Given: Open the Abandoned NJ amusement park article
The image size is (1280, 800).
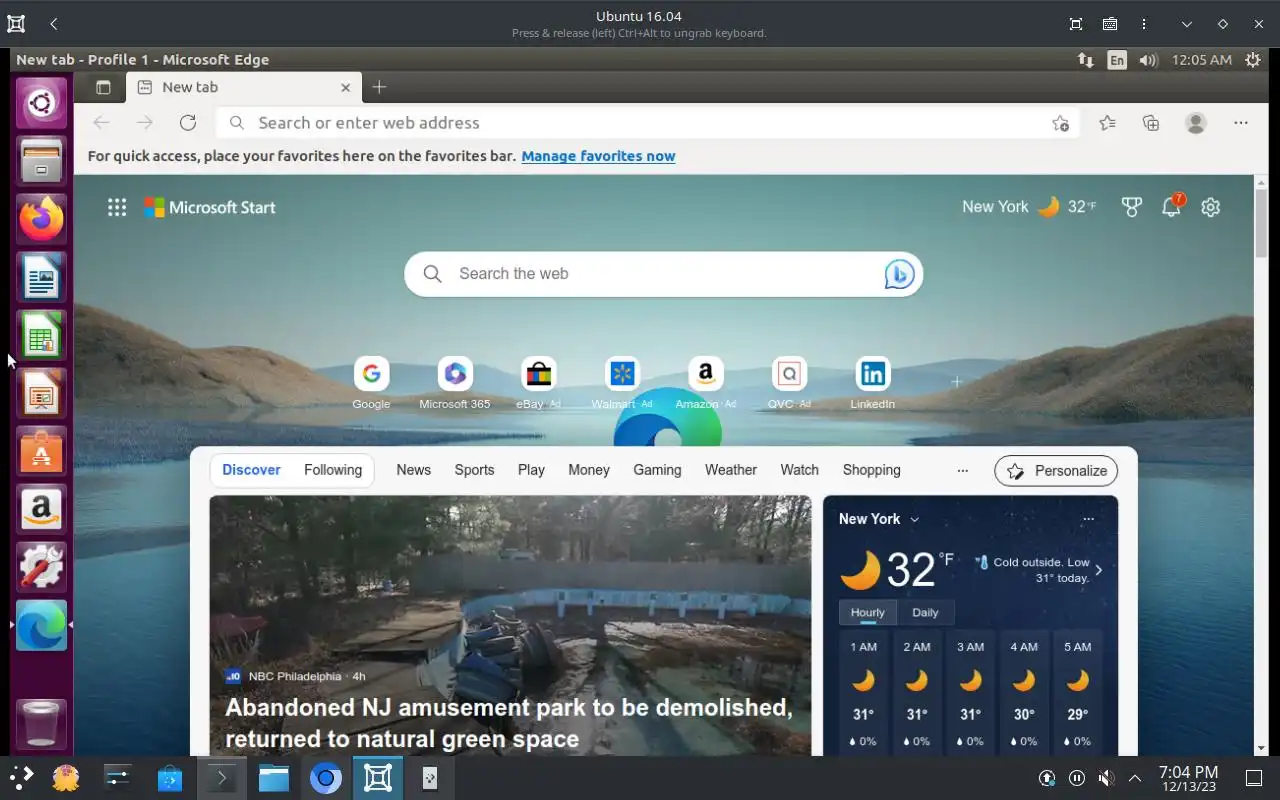Looking at the screenshot, I should (x=510, y=723).
